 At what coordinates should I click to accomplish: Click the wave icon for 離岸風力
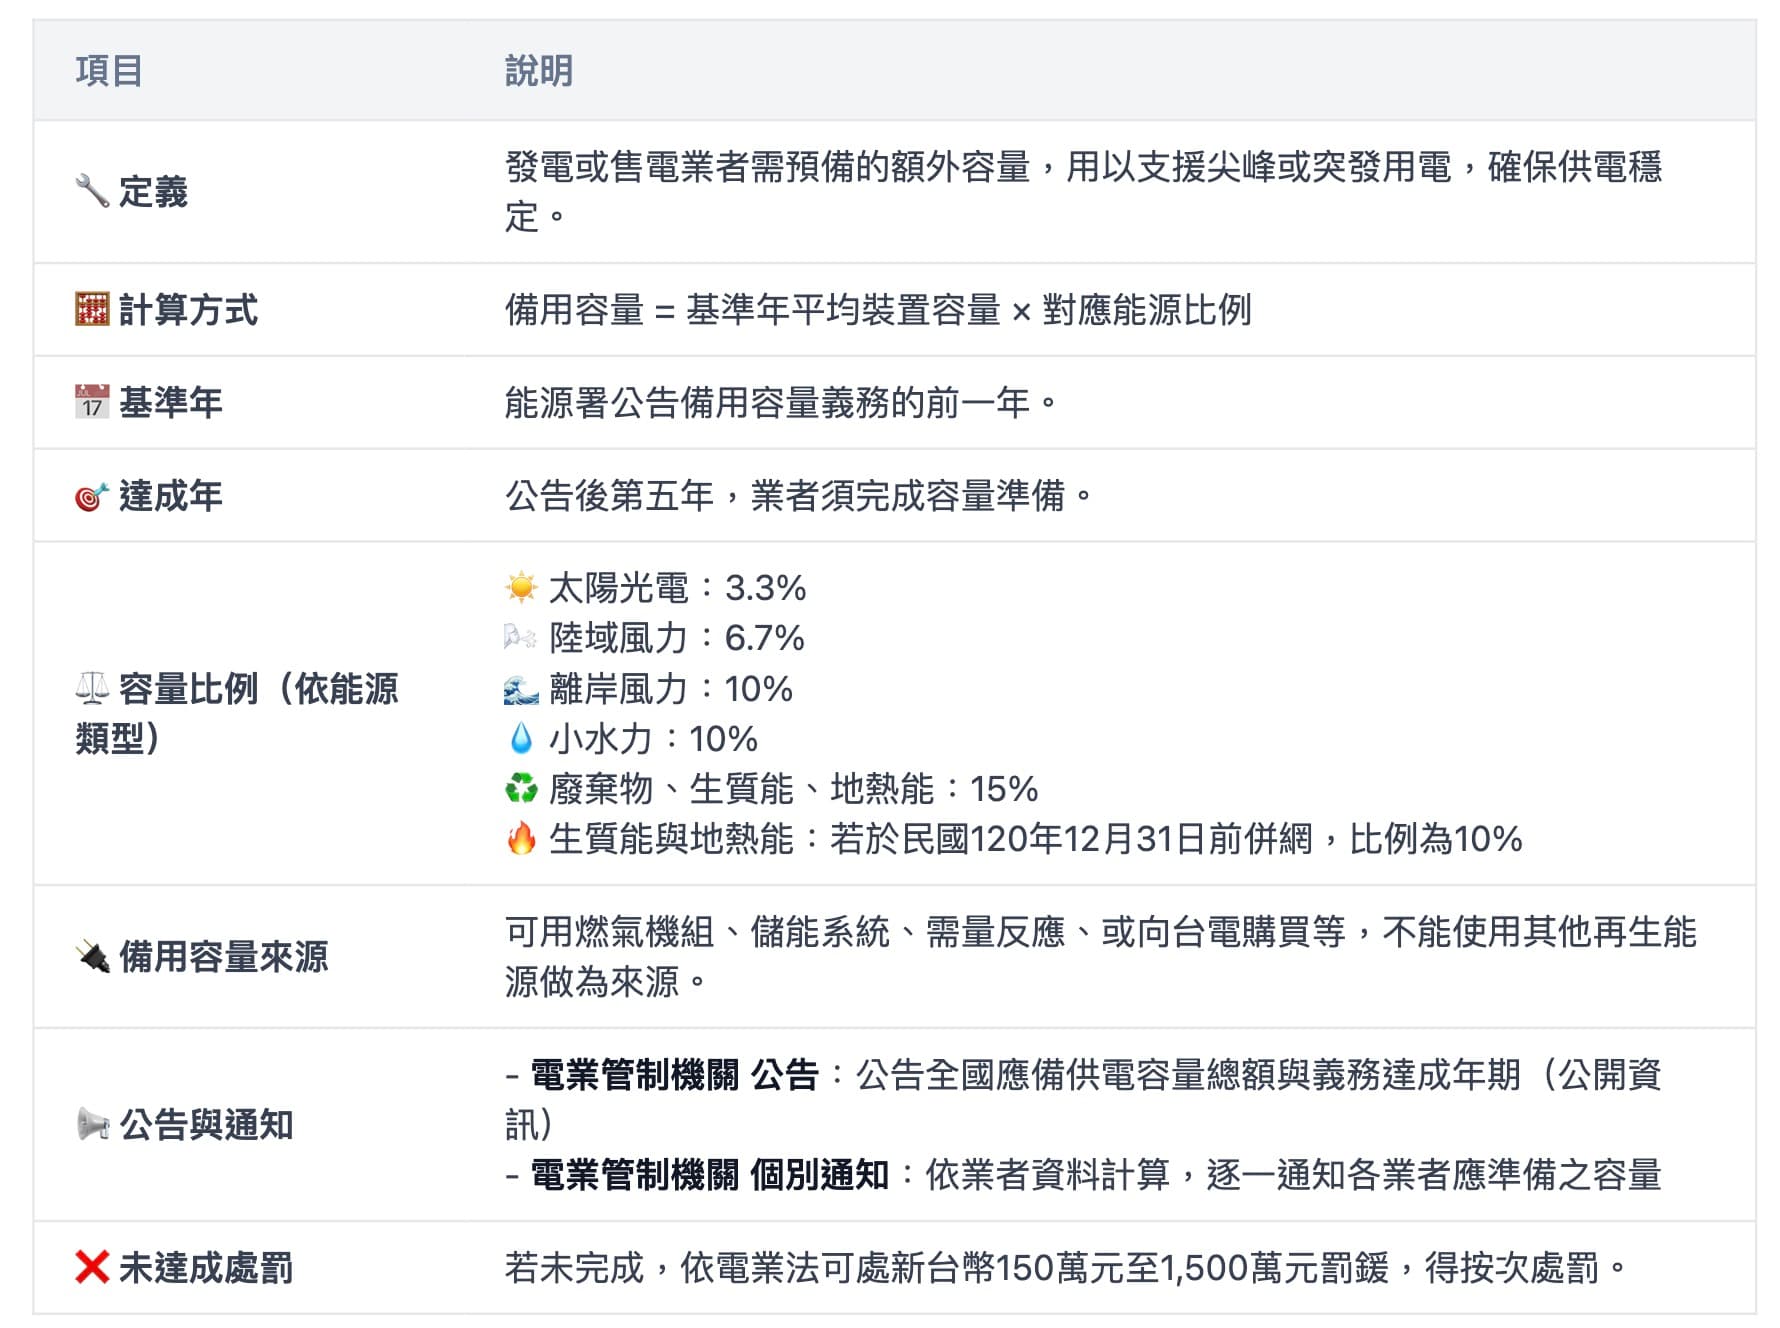click(519, 689)
